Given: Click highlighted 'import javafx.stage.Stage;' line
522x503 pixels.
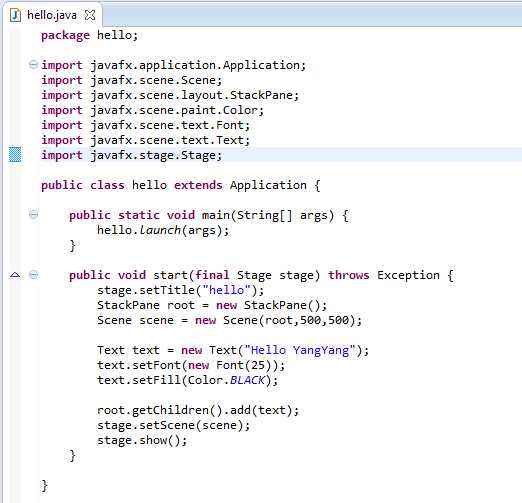Looking at the screenshot, I should 132,155.
